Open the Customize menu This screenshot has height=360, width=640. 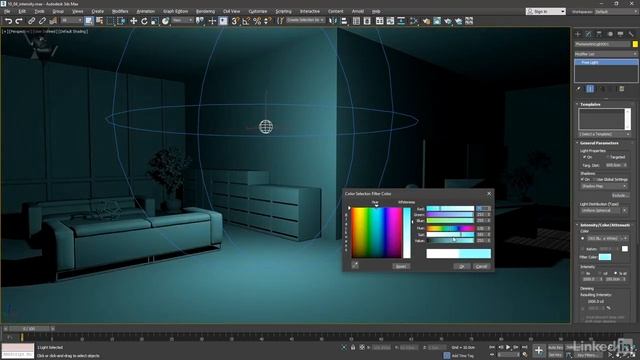click(x=258, y=11)
